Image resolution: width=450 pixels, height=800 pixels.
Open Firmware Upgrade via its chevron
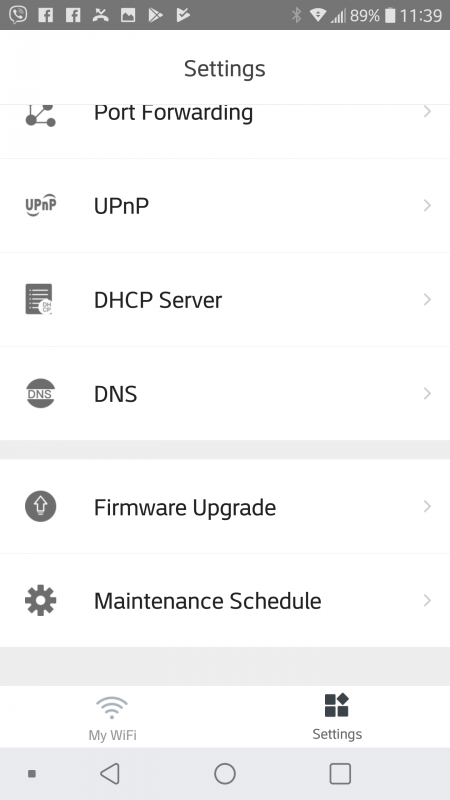427,506
